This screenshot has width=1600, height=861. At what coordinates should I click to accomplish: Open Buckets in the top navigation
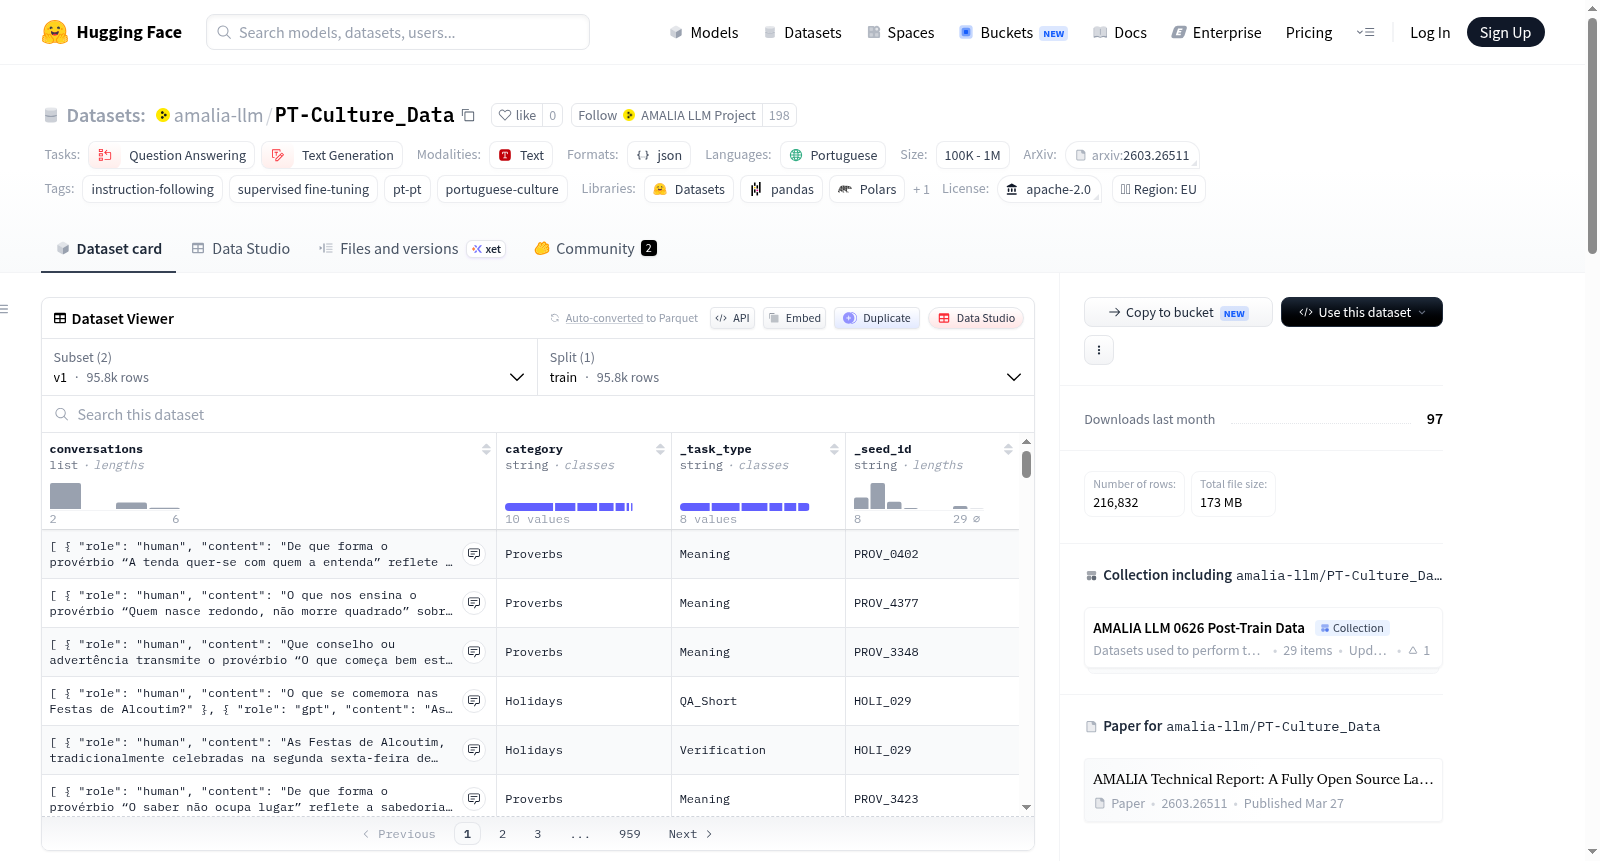tap(1013, 32)
